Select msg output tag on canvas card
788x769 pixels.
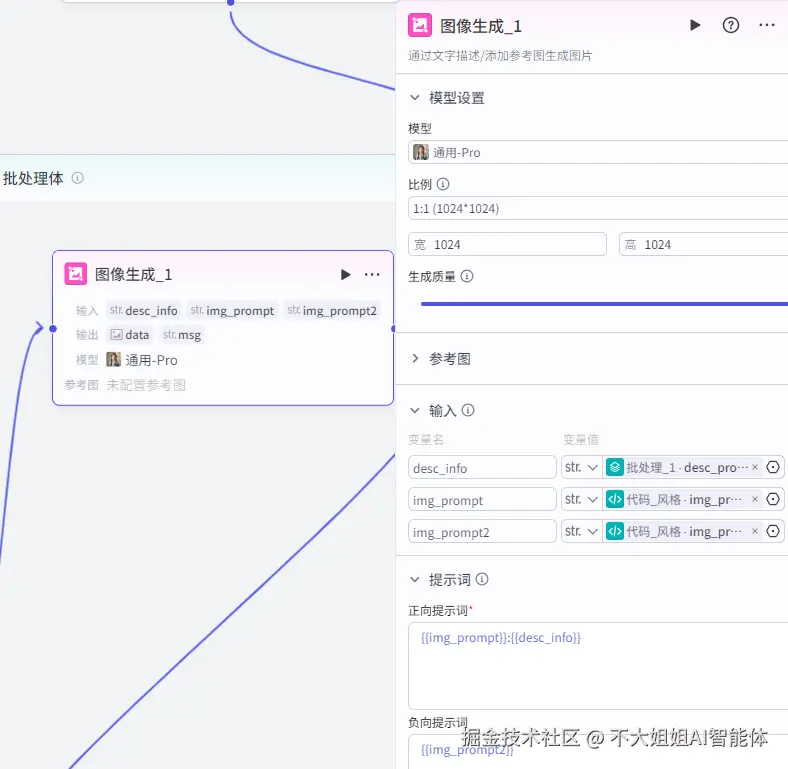(182, 334)
